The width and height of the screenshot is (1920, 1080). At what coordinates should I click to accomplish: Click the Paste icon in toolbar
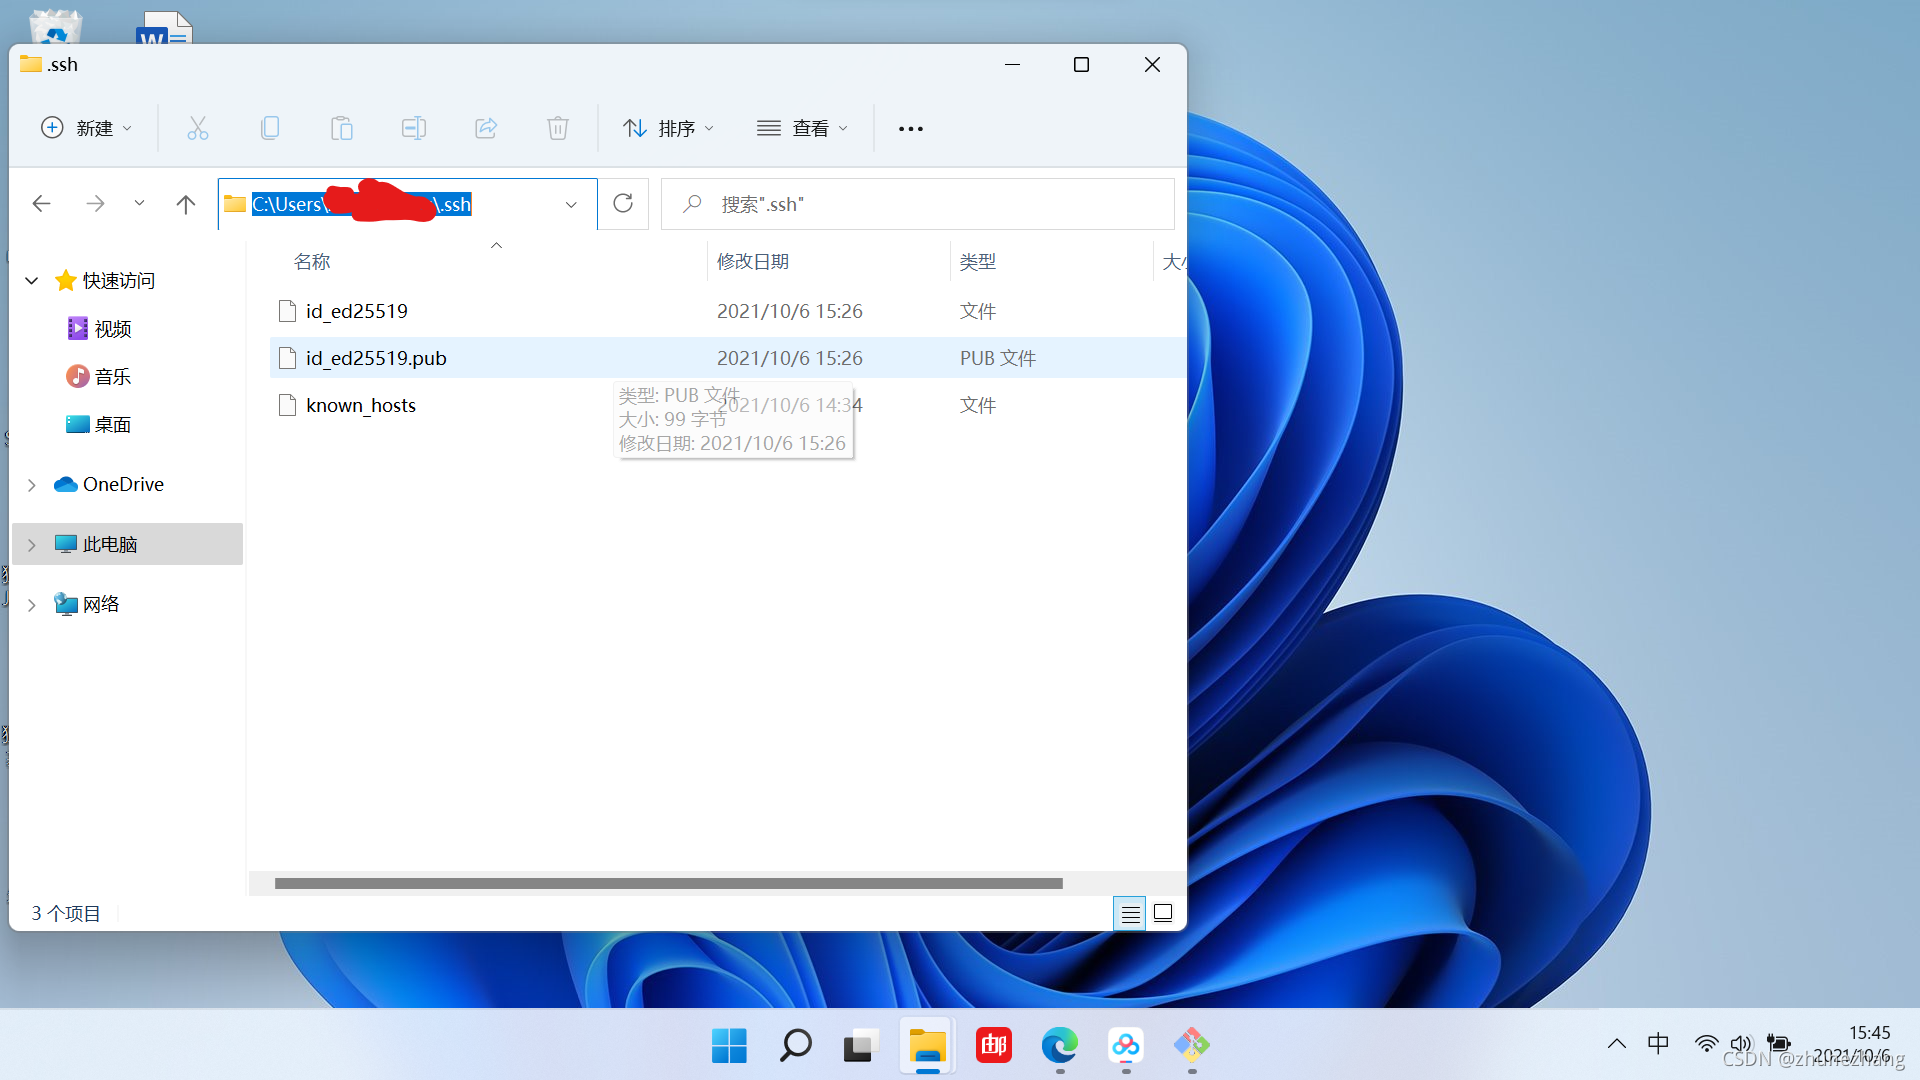pyautogui.click(x=342, y=128)
